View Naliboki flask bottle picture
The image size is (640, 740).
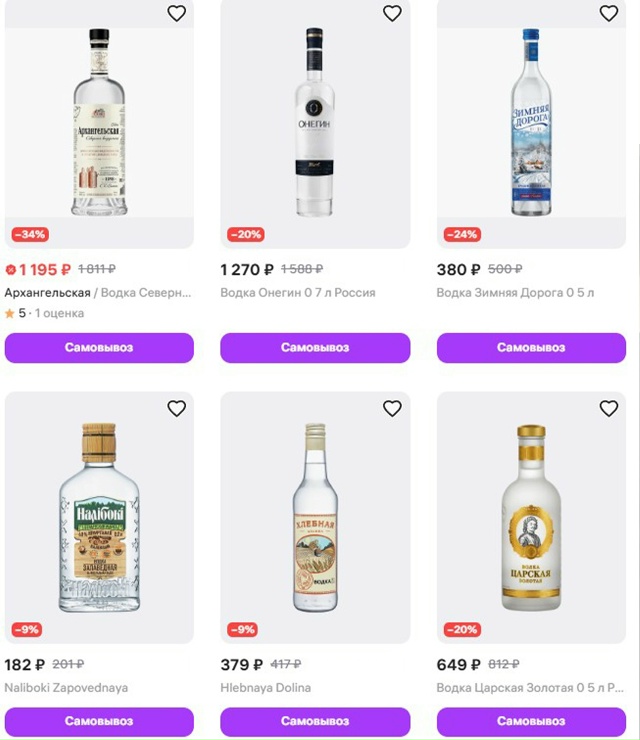(99, 517)
